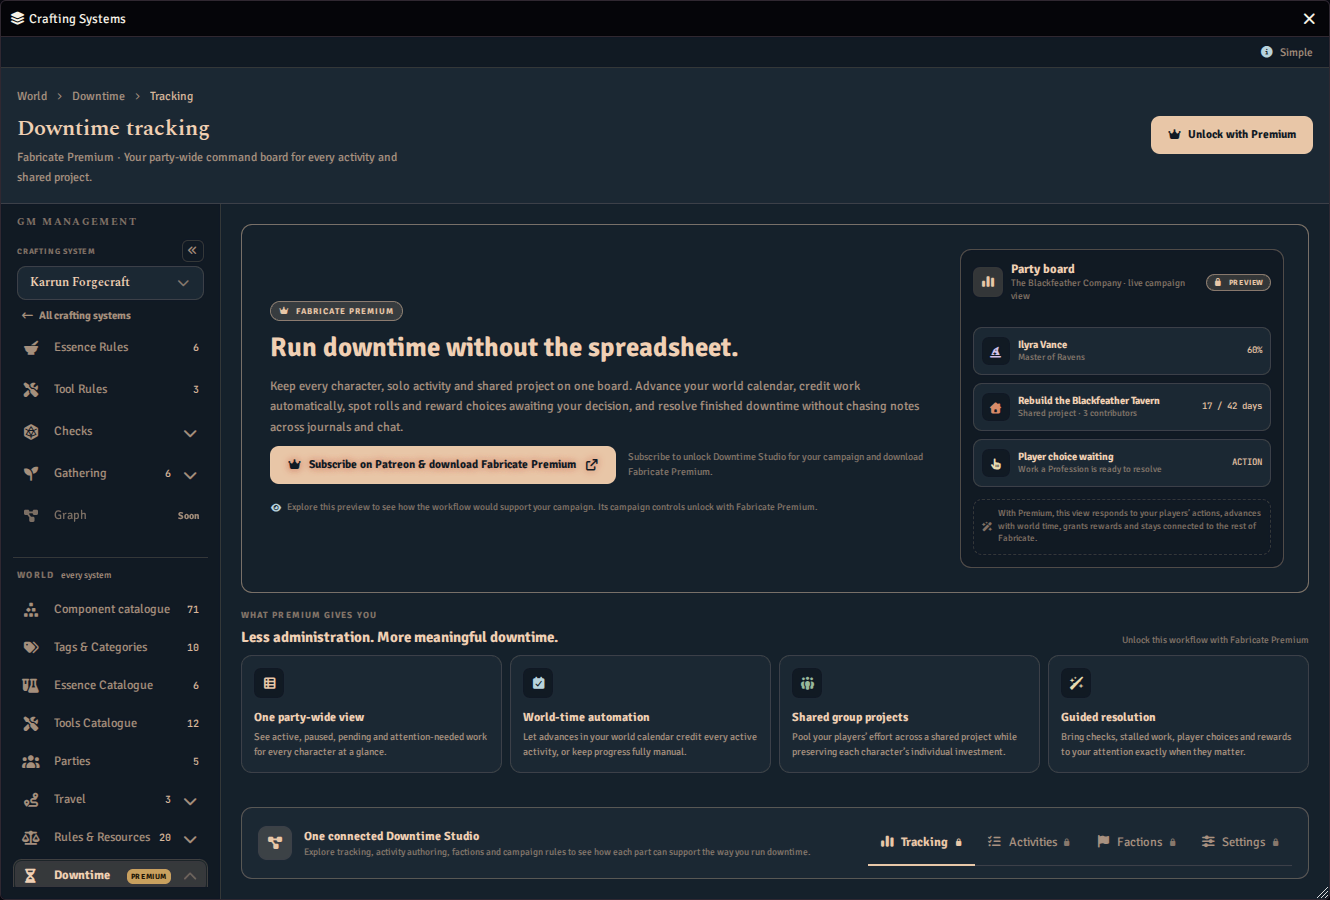The width and height of the screenshot is (1330, 900).
Task: Click the Downtime hourglass icon
Action: click(31, 876)
